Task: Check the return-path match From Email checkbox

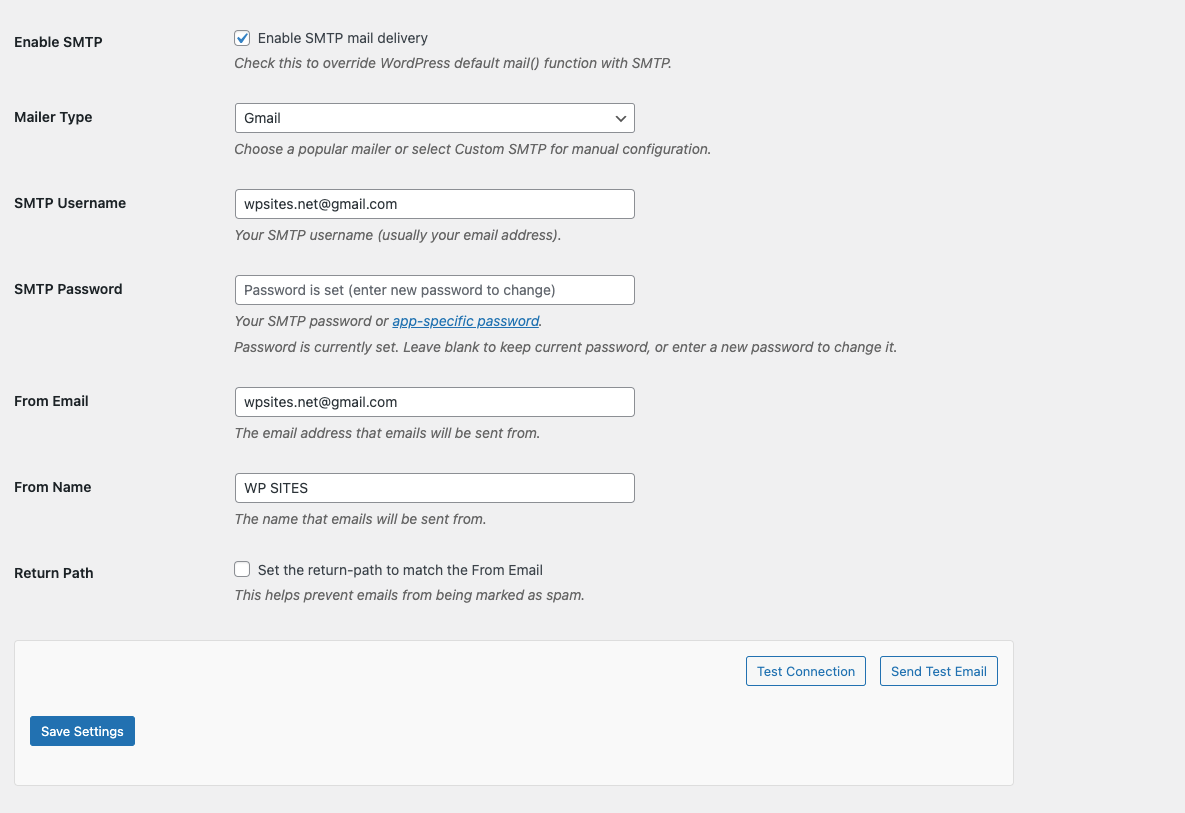Action: [x=242, y=569]
